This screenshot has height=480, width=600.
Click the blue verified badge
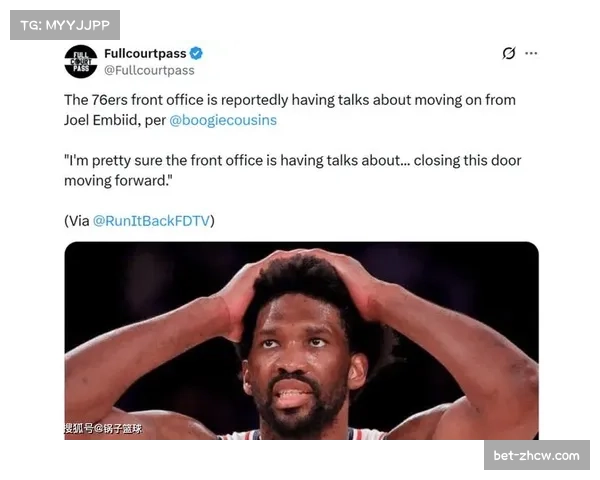(196, 54)
